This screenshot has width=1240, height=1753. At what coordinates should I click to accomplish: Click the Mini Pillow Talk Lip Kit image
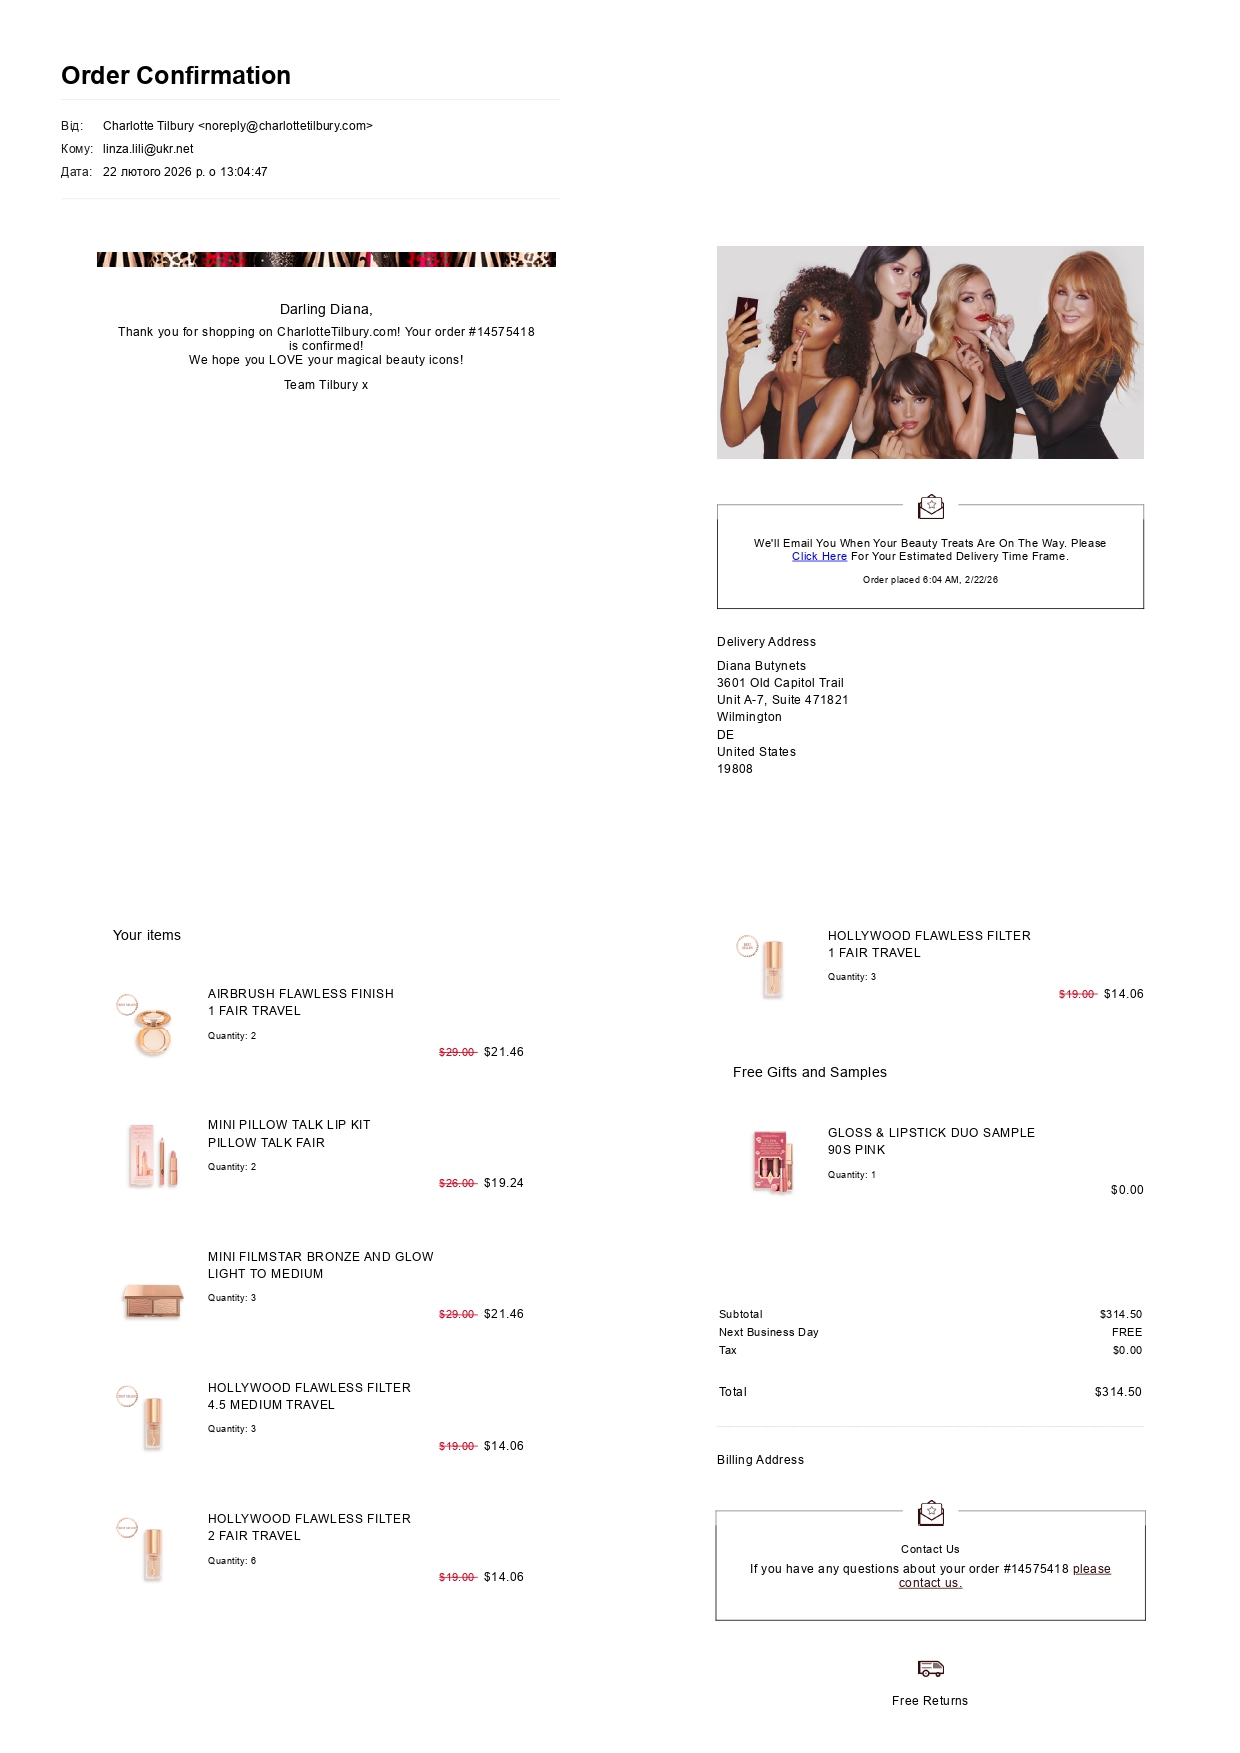pos(153,1155)
